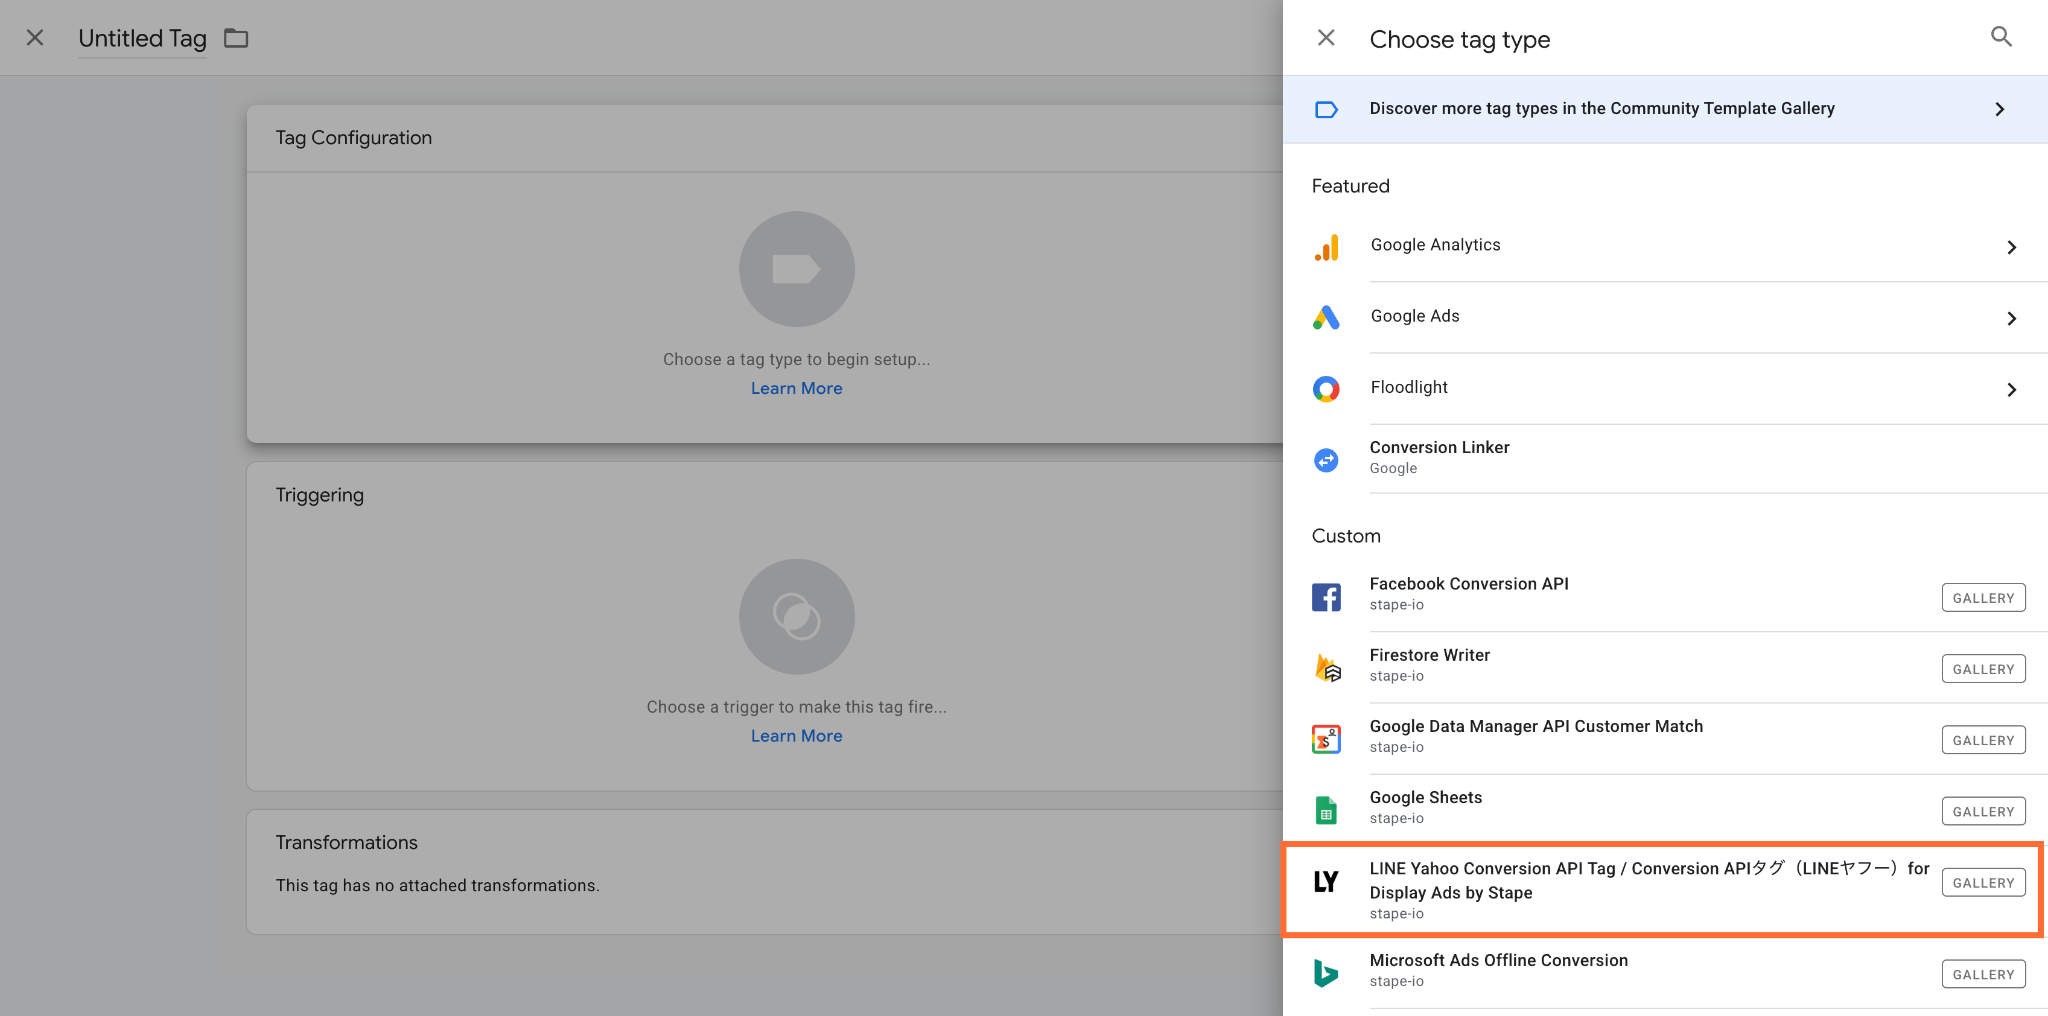The height and width of the screenshot is (1016, 2048).
Task: Close the Choose tag type panel
Action: 1326,38
